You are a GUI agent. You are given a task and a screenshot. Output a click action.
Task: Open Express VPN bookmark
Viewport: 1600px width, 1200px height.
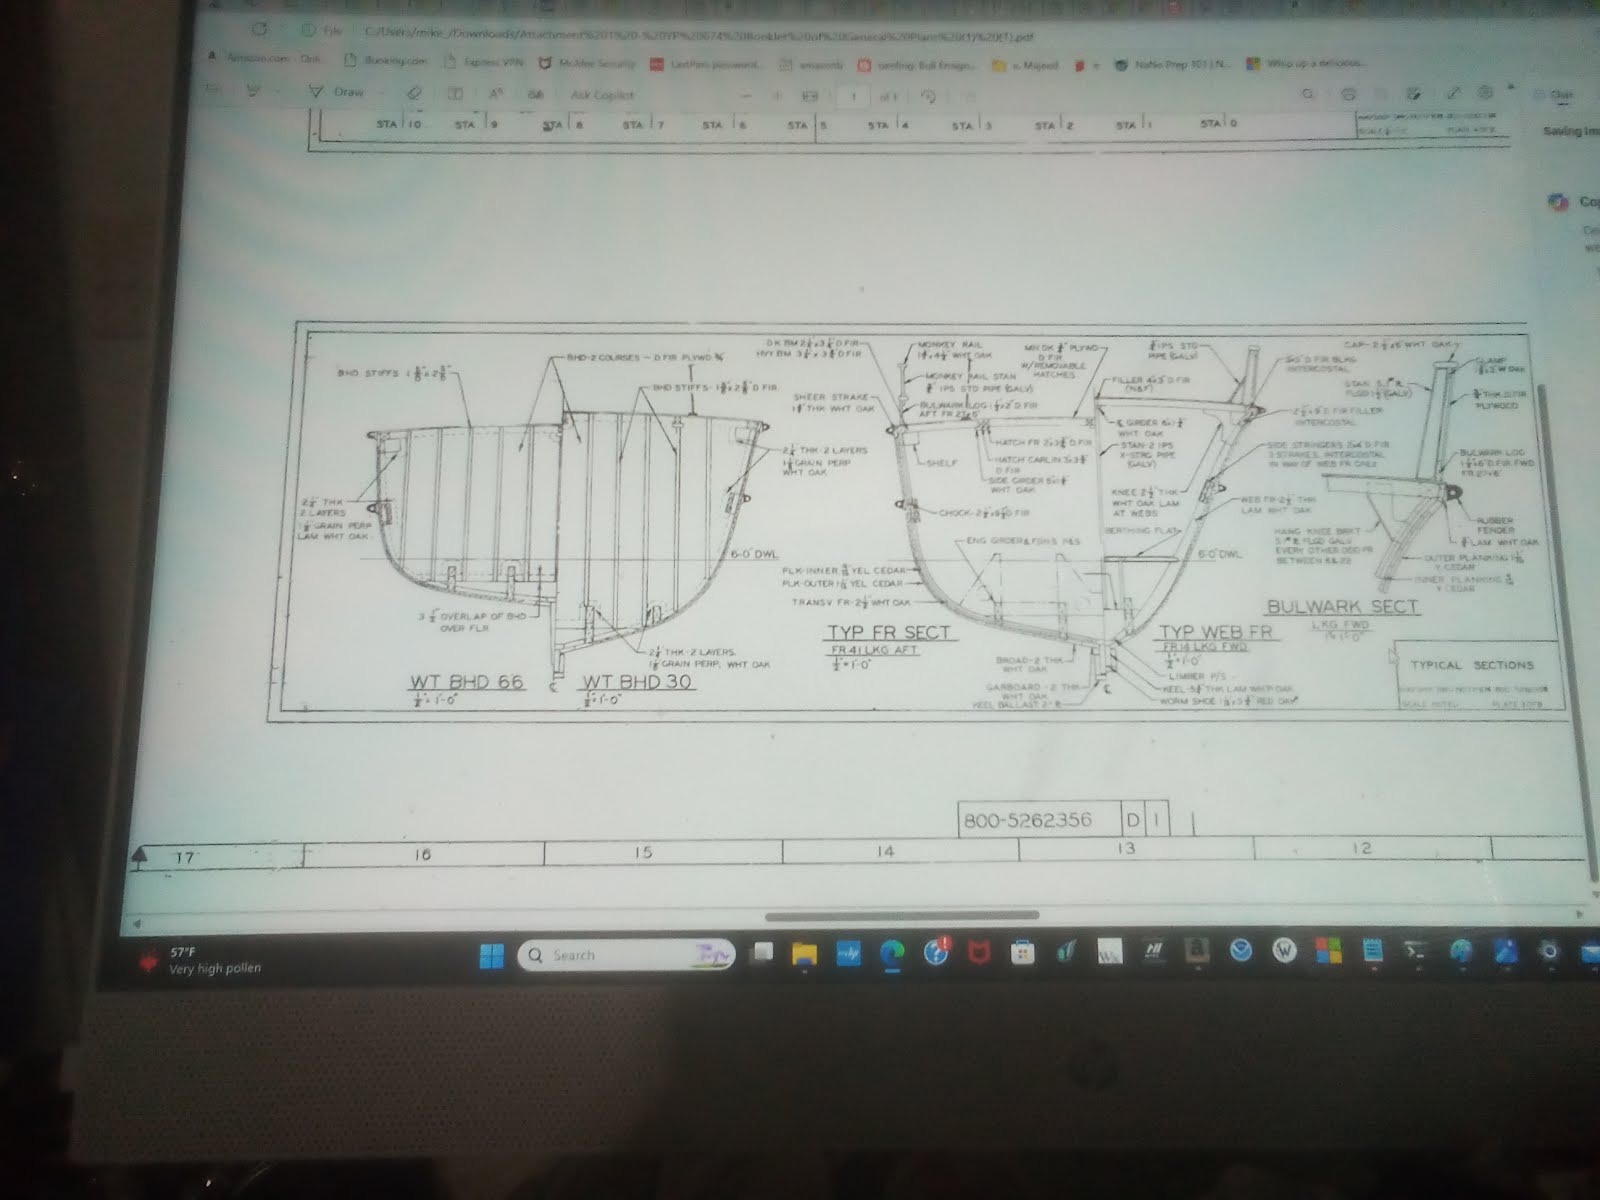[486, 61]
